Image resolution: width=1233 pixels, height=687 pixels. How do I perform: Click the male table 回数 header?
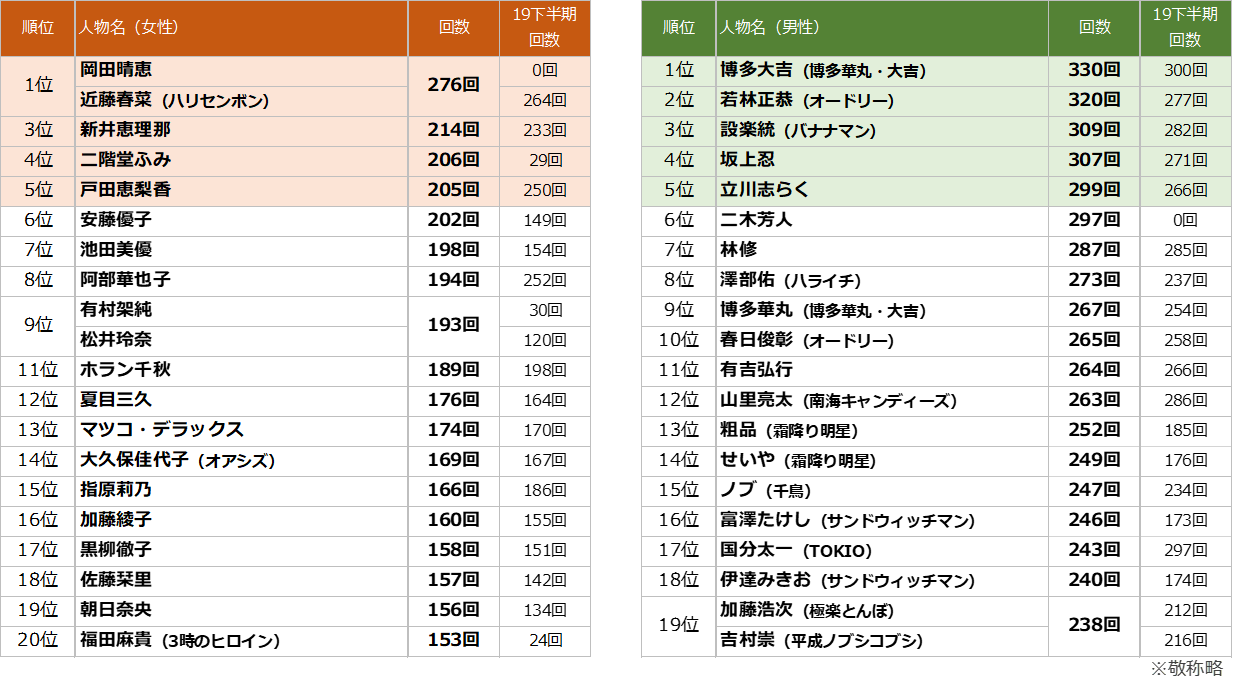pyautogui.click(x=1094, y=27)
